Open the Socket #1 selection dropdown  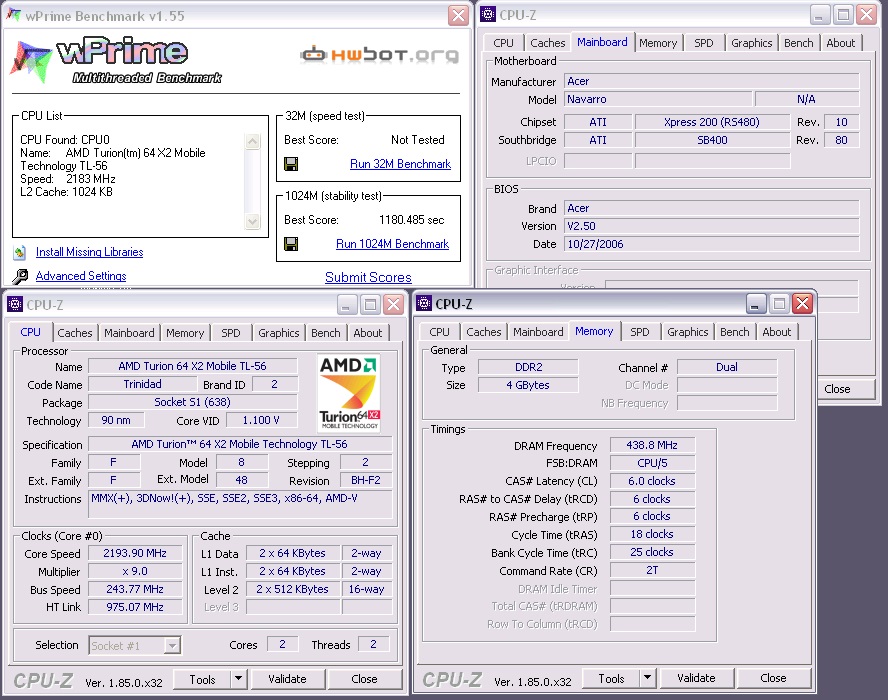point(172,645)
